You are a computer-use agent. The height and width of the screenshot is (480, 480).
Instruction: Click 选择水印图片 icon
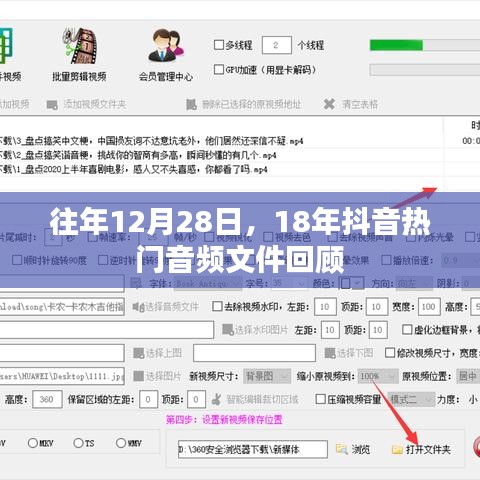228,330
